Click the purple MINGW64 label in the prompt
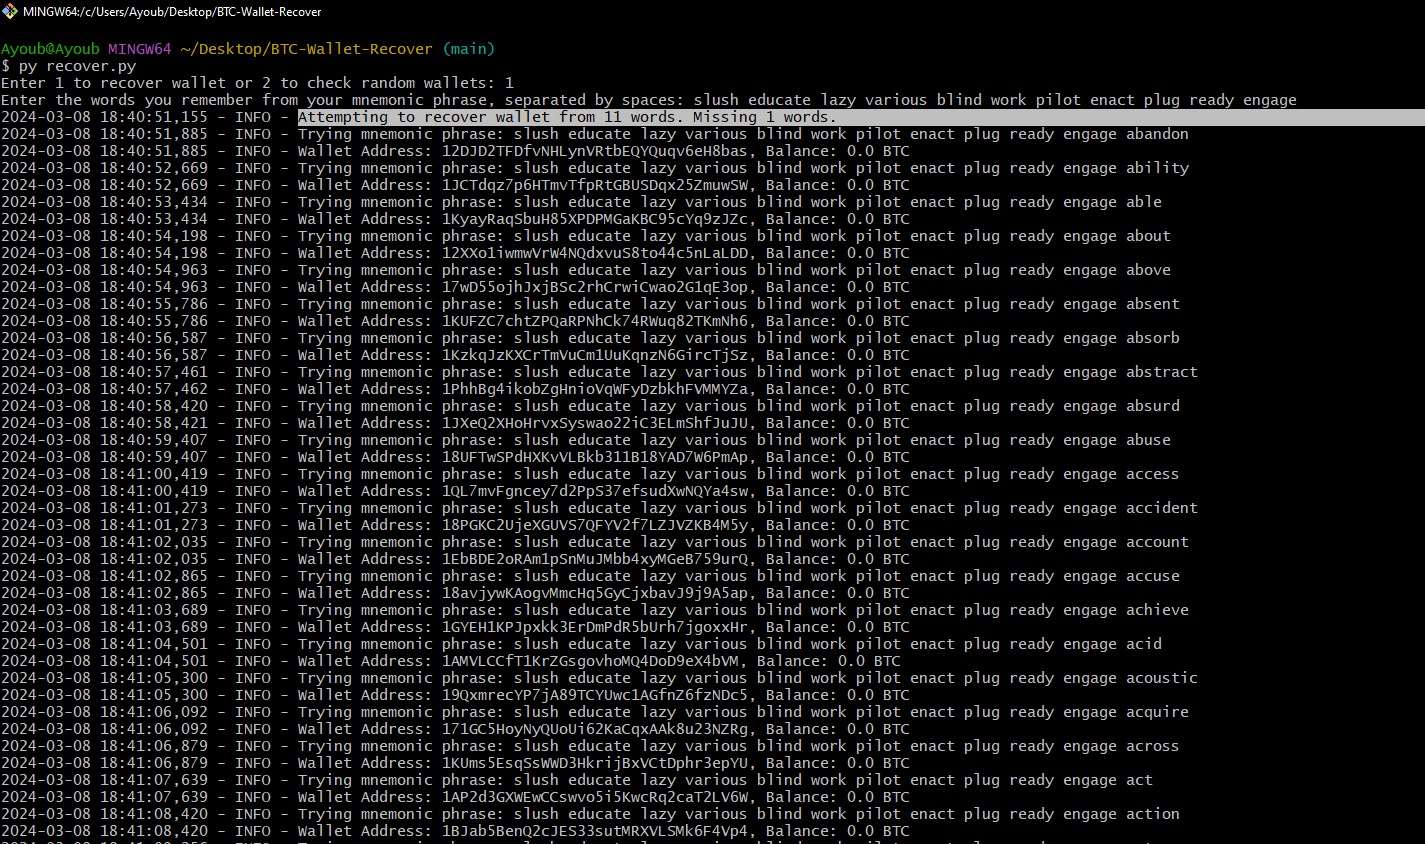Screen dimensions: 1425x844 (x=140, y=49)
